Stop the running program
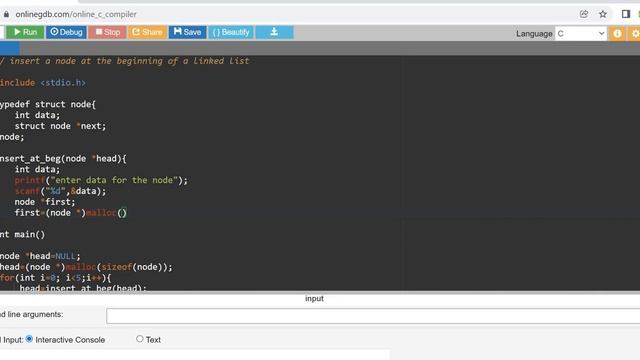Image resolution: width=640 pixels, height=360 pixels. coord(107,32)
